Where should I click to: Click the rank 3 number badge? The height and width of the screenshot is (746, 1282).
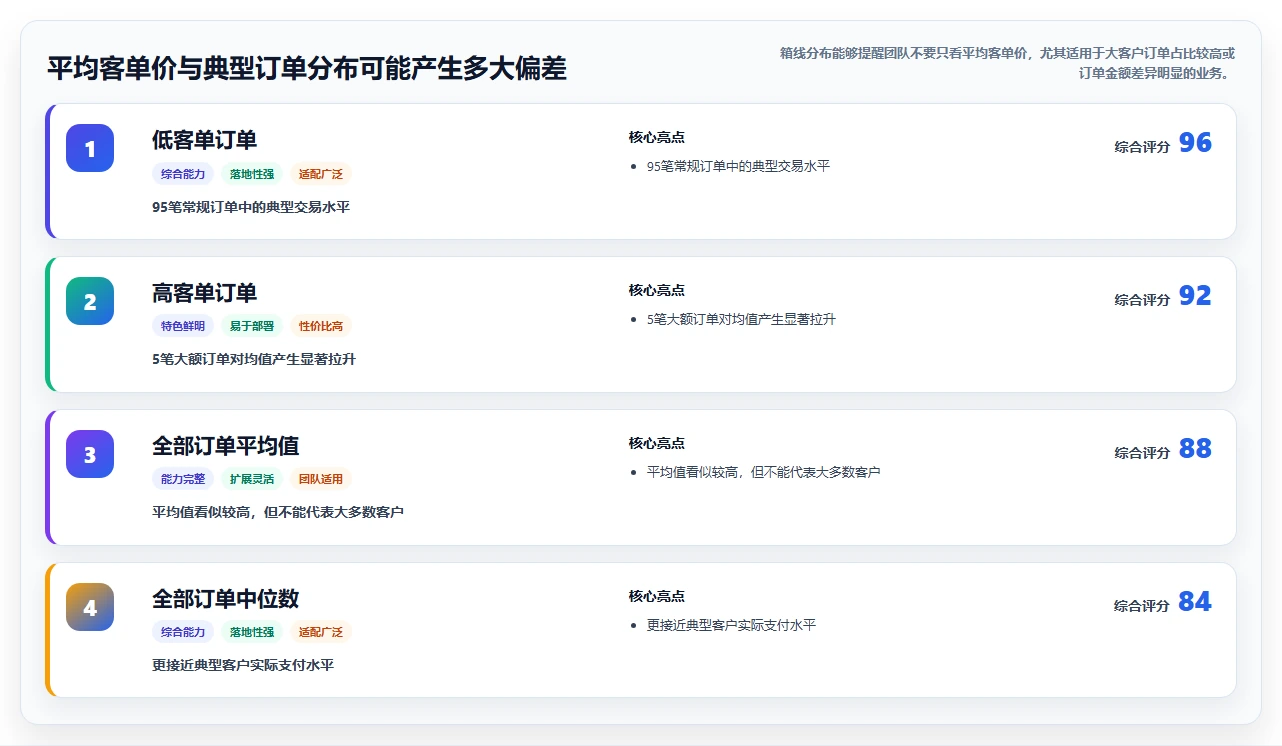[90, 454]
